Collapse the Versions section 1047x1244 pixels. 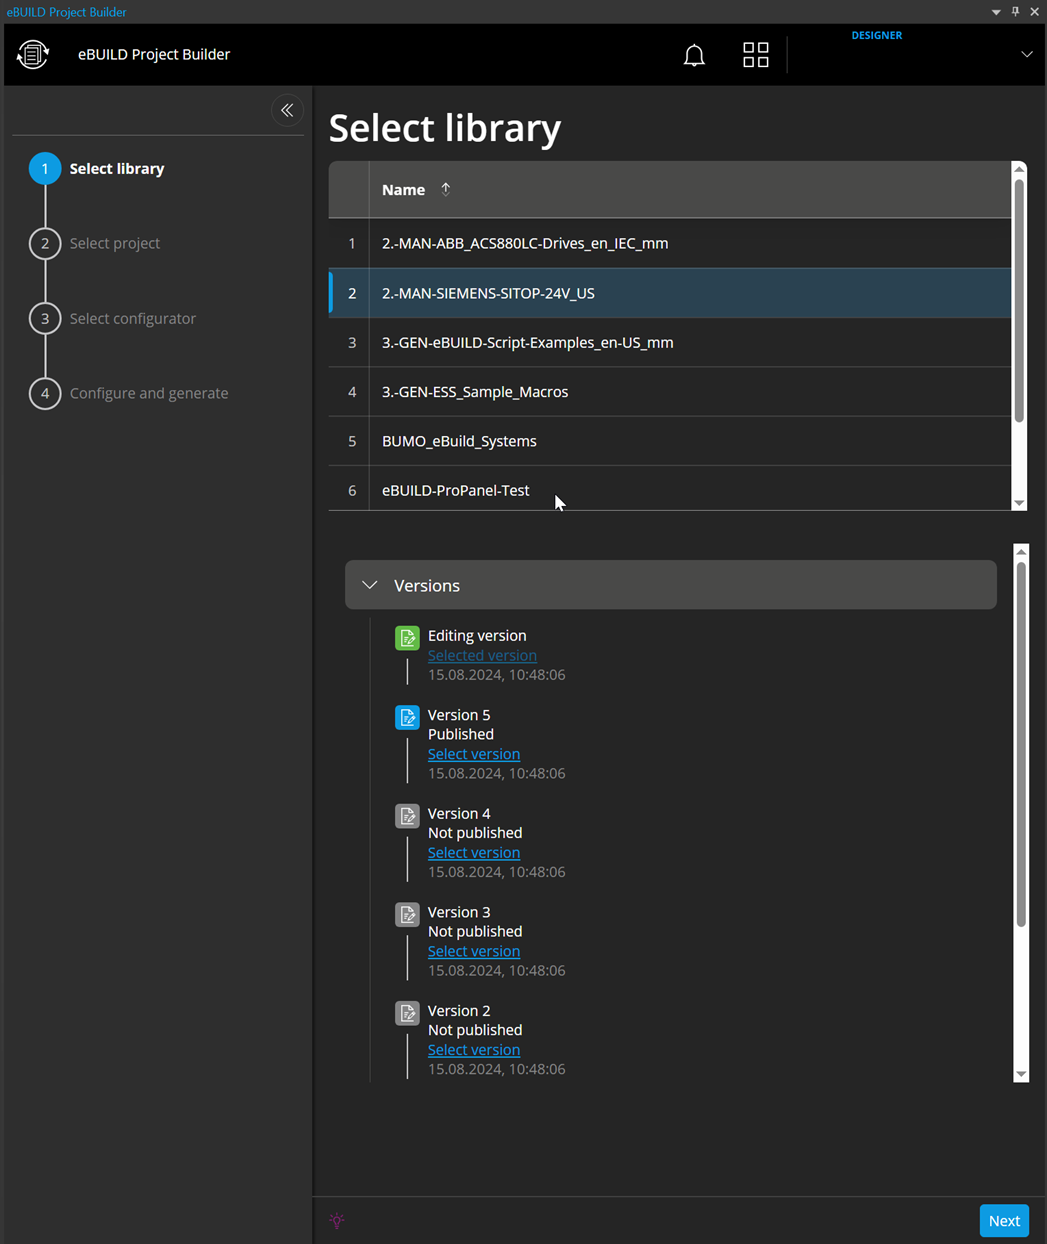coord(370,585)
